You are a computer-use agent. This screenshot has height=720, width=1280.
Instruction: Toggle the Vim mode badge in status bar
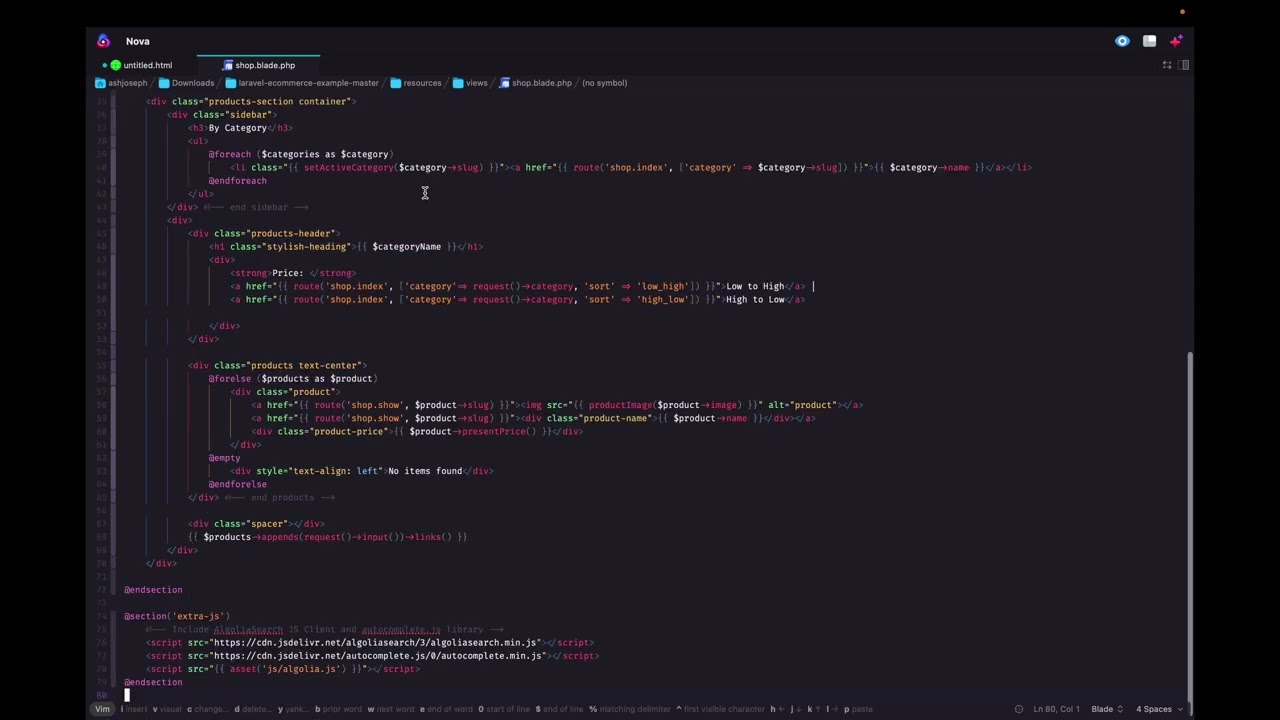click(102, 709)
